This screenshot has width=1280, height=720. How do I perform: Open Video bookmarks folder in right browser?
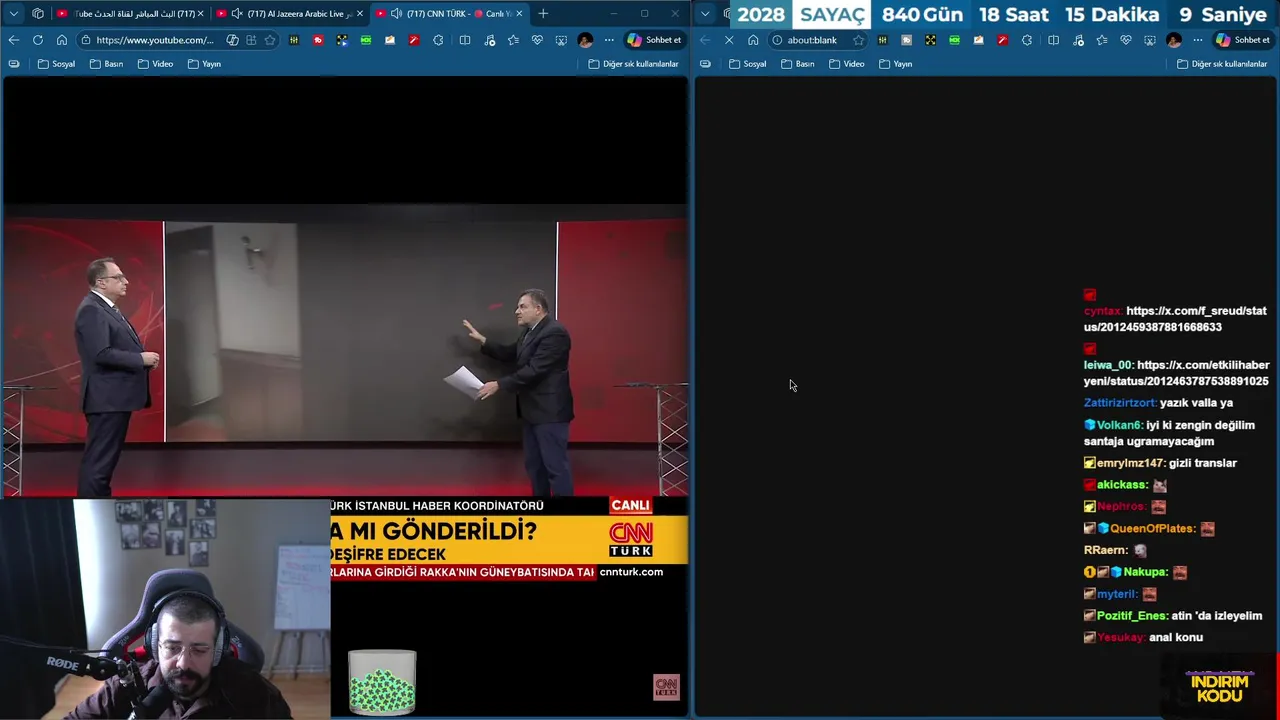tap(846, 64)
